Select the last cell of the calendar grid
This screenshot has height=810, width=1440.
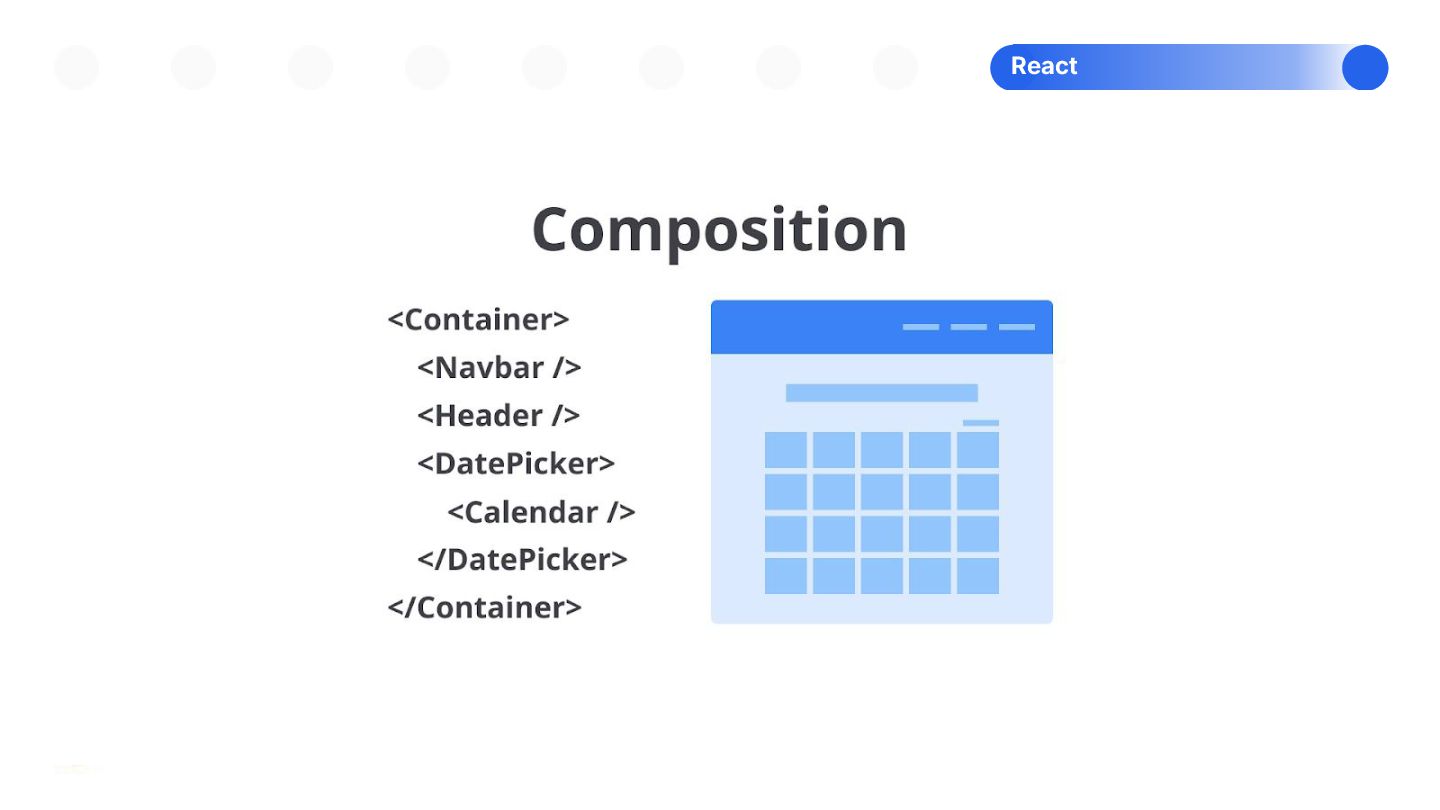point(977,576)
